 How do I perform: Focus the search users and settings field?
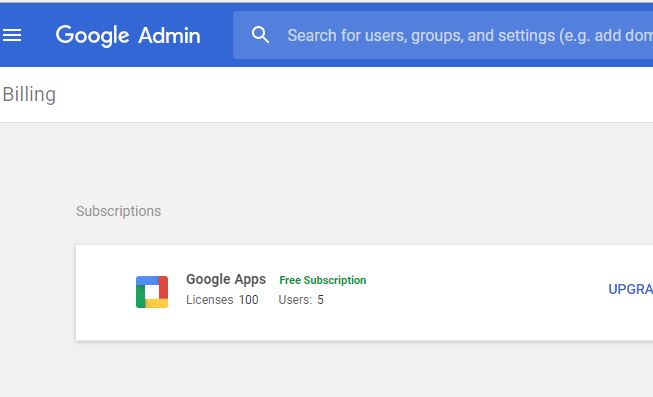(x=443, y=35)
